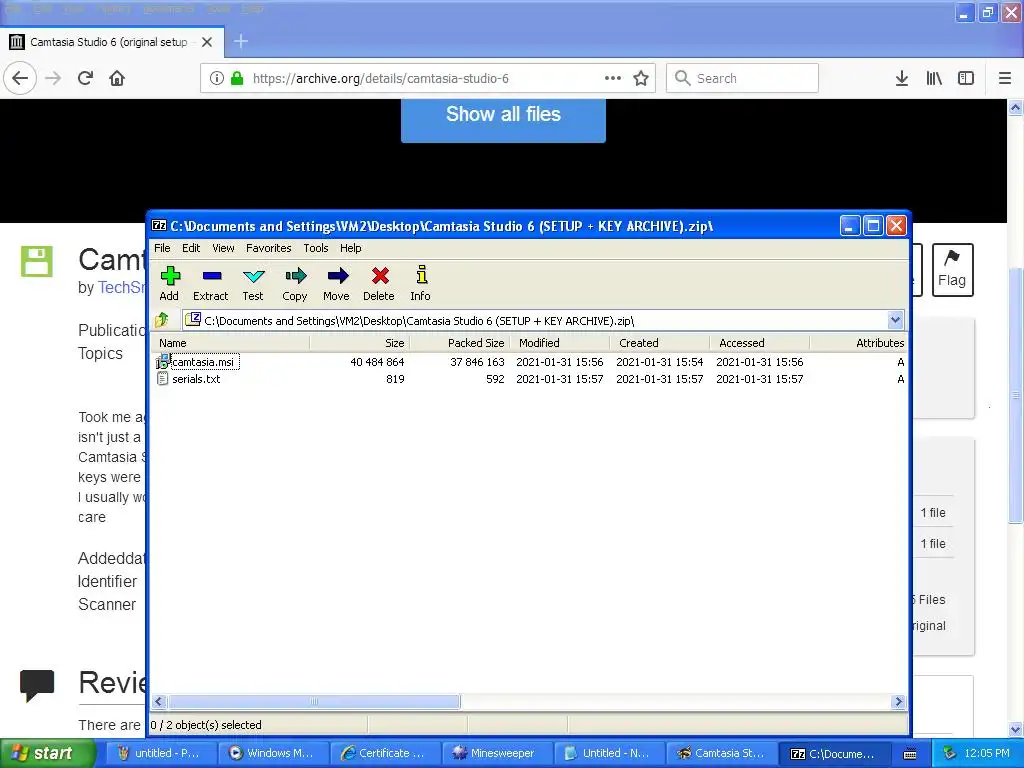Click the red Delete icon

click(x=379, y=283)
